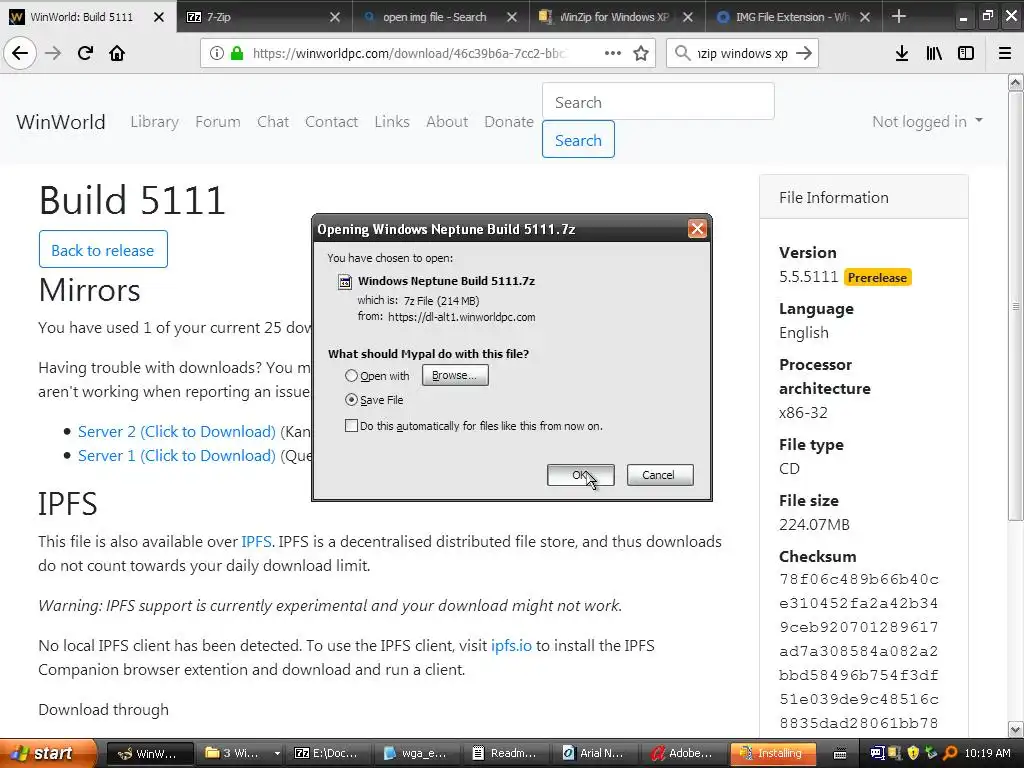Click the browser search box with zip windows xp
This screenshot has height=768, width=1024.
coord(743,53)
